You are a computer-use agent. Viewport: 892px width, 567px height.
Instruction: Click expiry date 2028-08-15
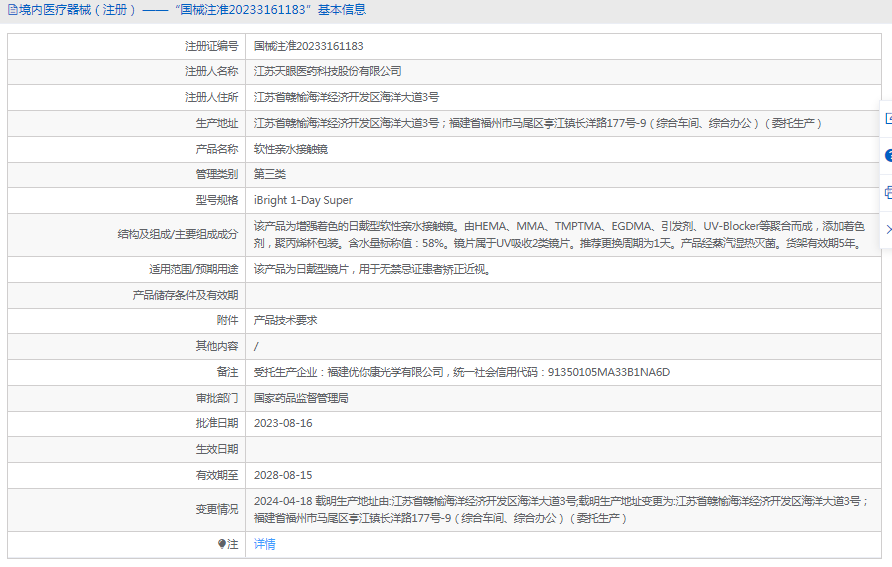[283, 475]
